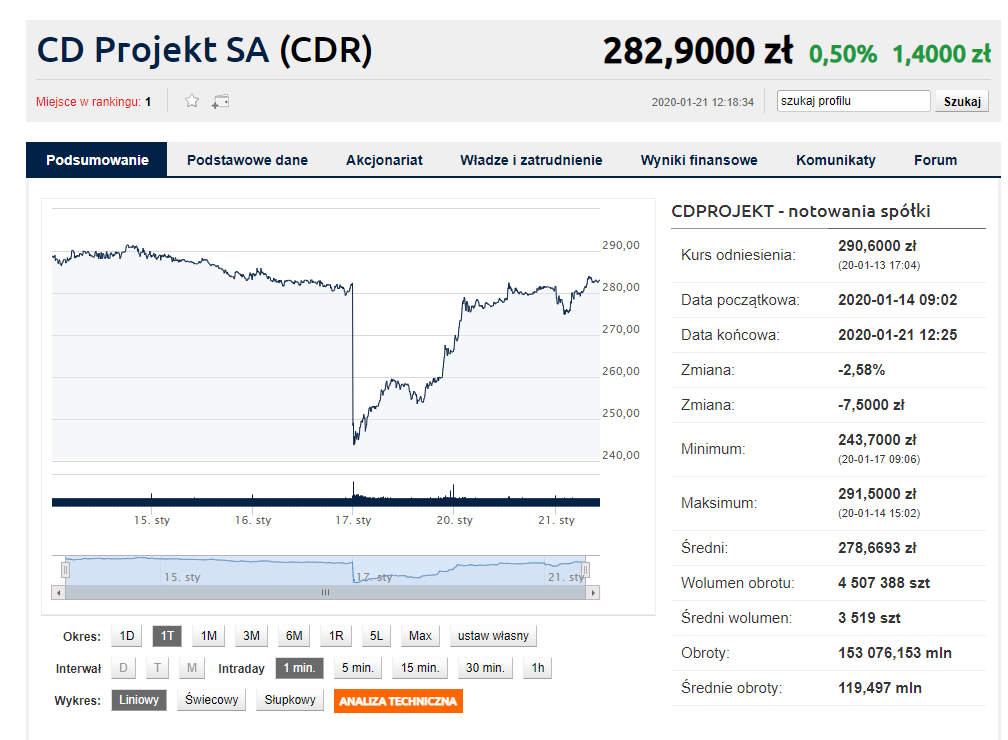Click the CD Projekt SA (CDR) title
Viewport: 1008px width, 740px height.
pyautogui.click(x=204, y=50)
